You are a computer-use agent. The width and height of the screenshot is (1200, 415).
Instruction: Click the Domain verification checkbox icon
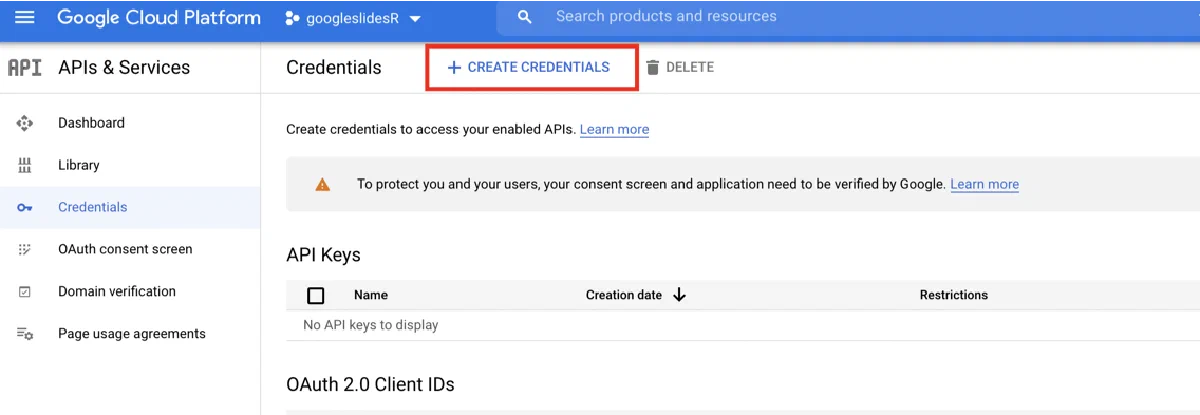coord(25,292)
